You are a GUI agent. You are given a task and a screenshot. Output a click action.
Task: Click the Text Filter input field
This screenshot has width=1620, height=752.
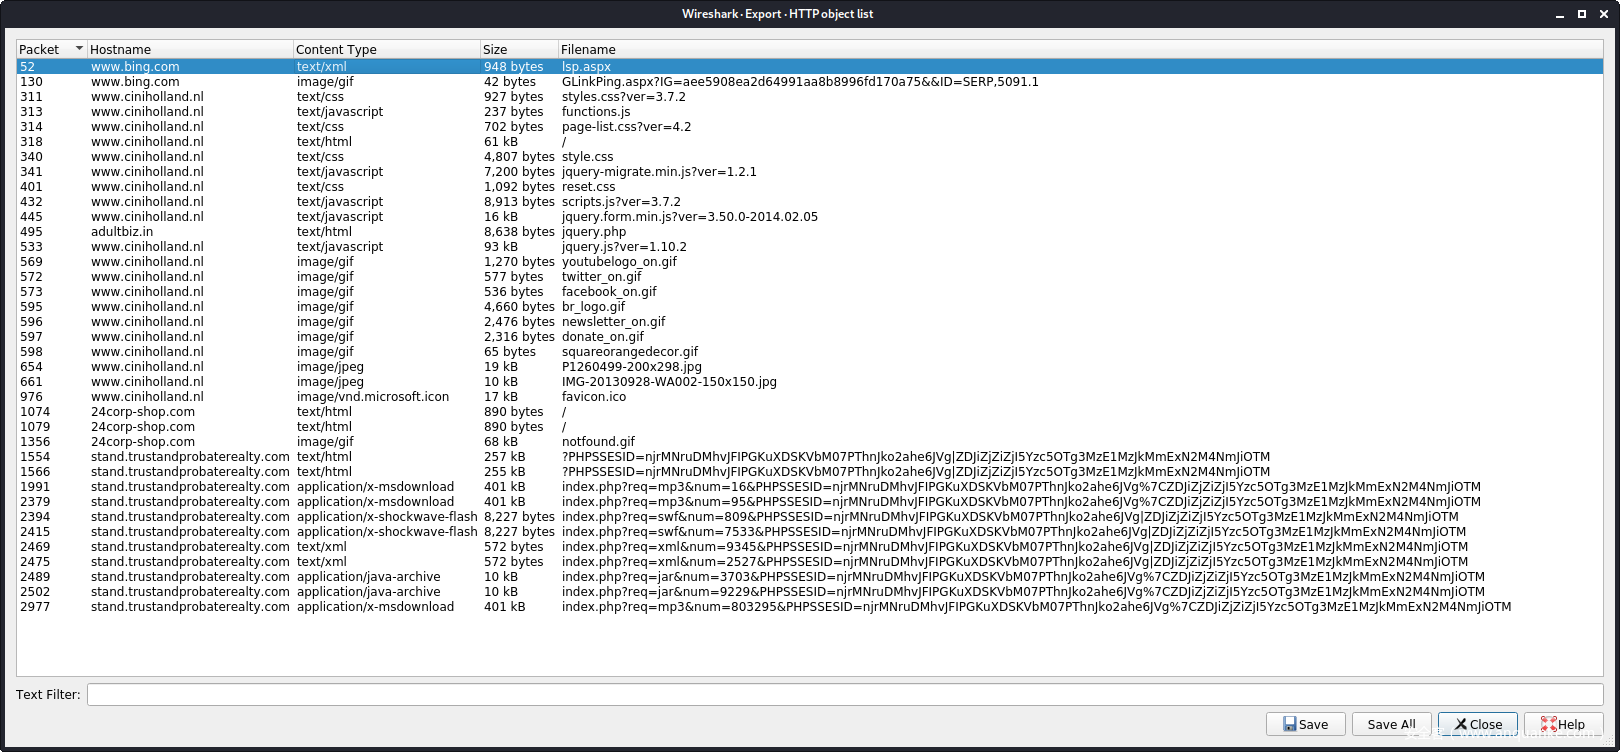(844, 694)
